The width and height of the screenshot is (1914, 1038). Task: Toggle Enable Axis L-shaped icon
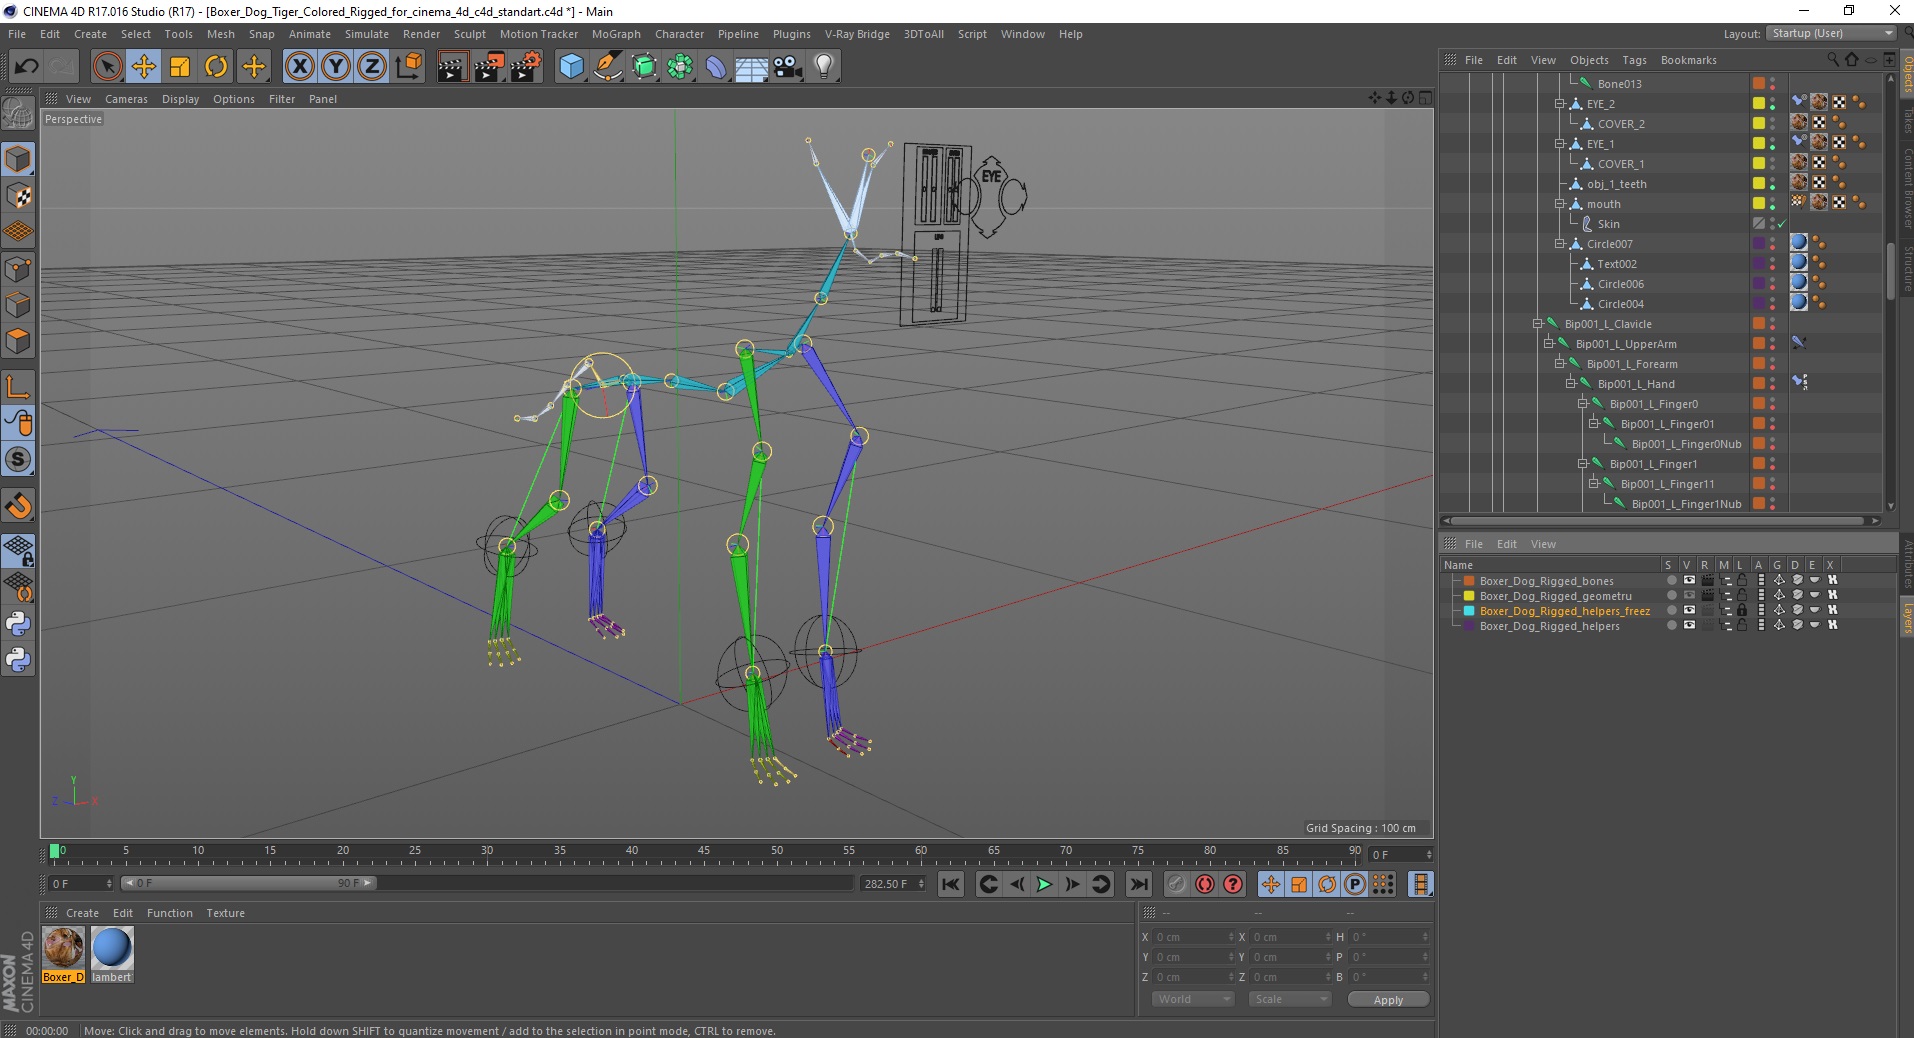tap(18, 387)
